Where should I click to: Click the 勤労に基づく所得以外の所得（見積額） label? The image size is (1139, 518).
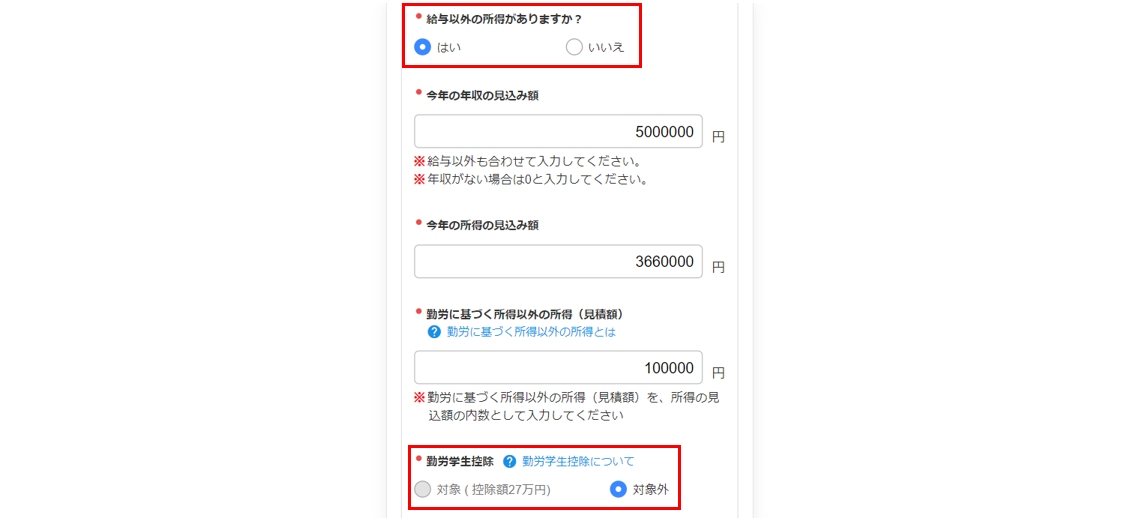click(525, 315)
